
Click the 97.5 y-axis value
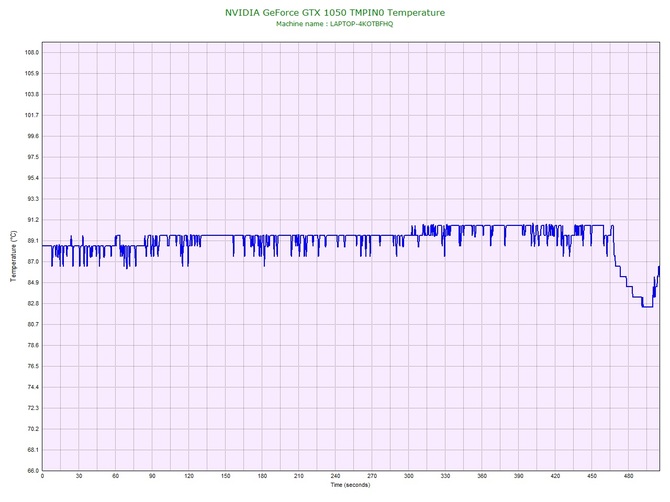tap(32, 157)
